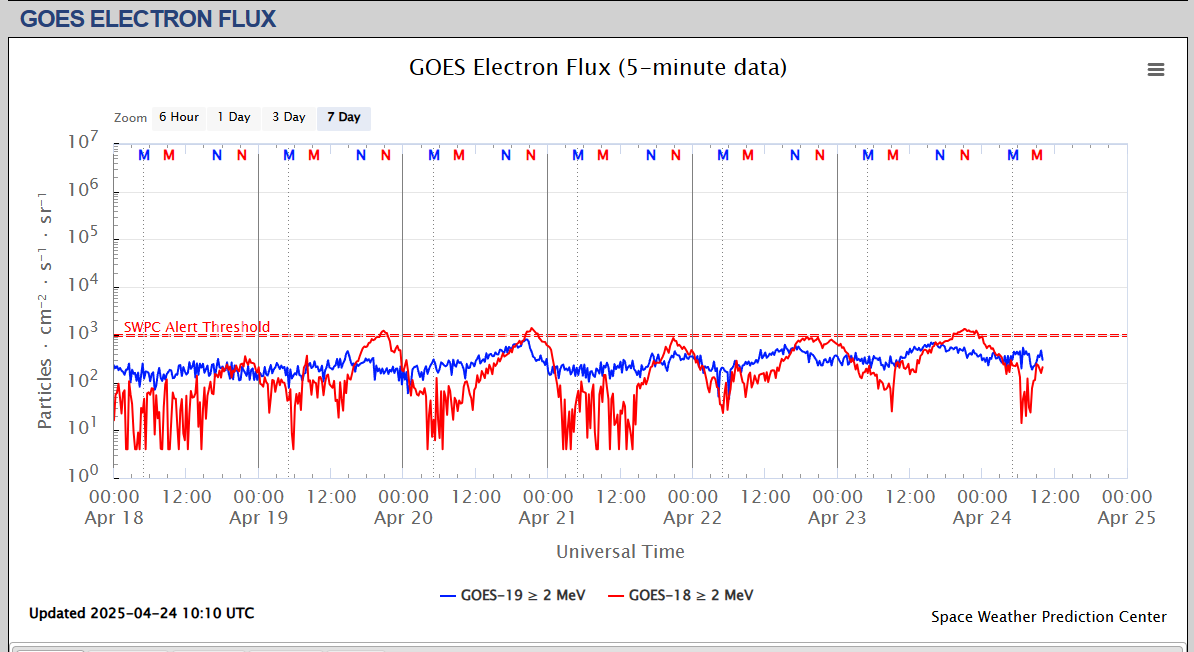Click the Universal Time axis title
This screenshot has height=652, width=1194.
(621, 551)
